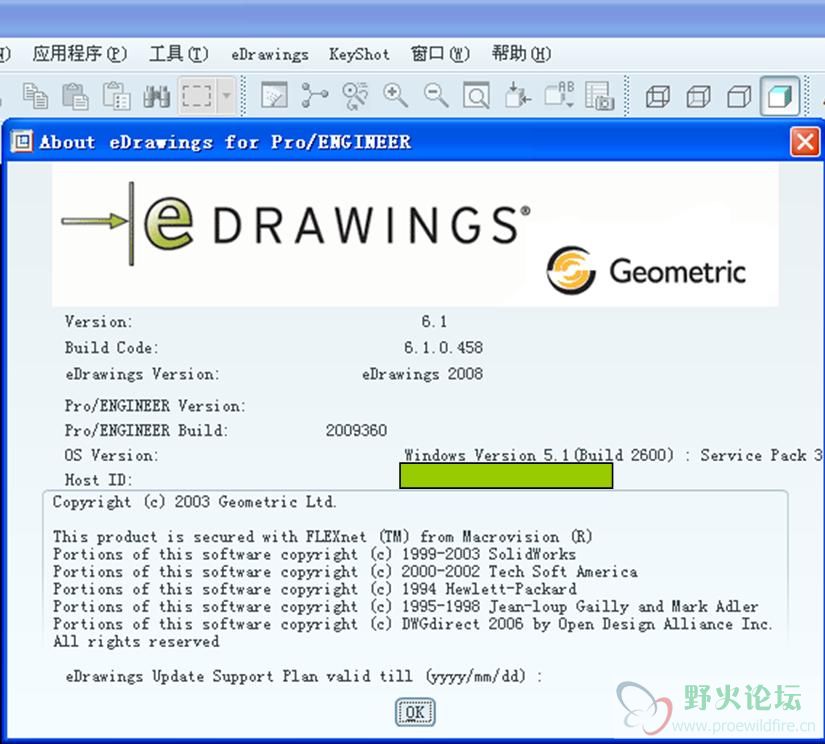
Task: Click the Version value 6.1
Action: 434,321
